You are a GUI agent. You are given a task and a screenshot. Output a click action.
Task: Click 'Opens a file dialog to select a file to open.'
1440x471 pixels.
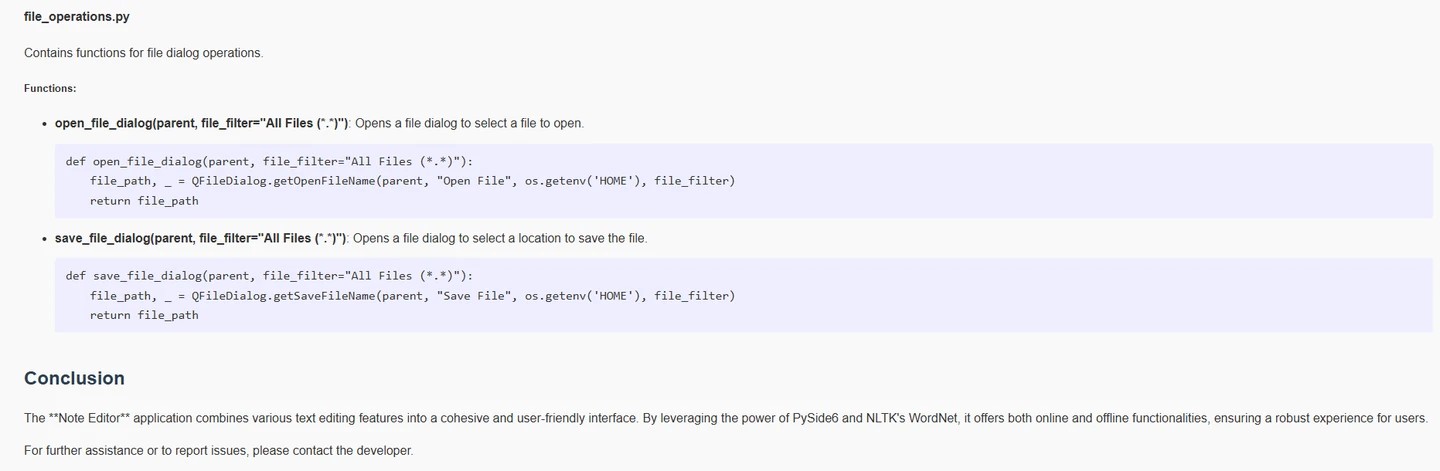click(469, 123)
